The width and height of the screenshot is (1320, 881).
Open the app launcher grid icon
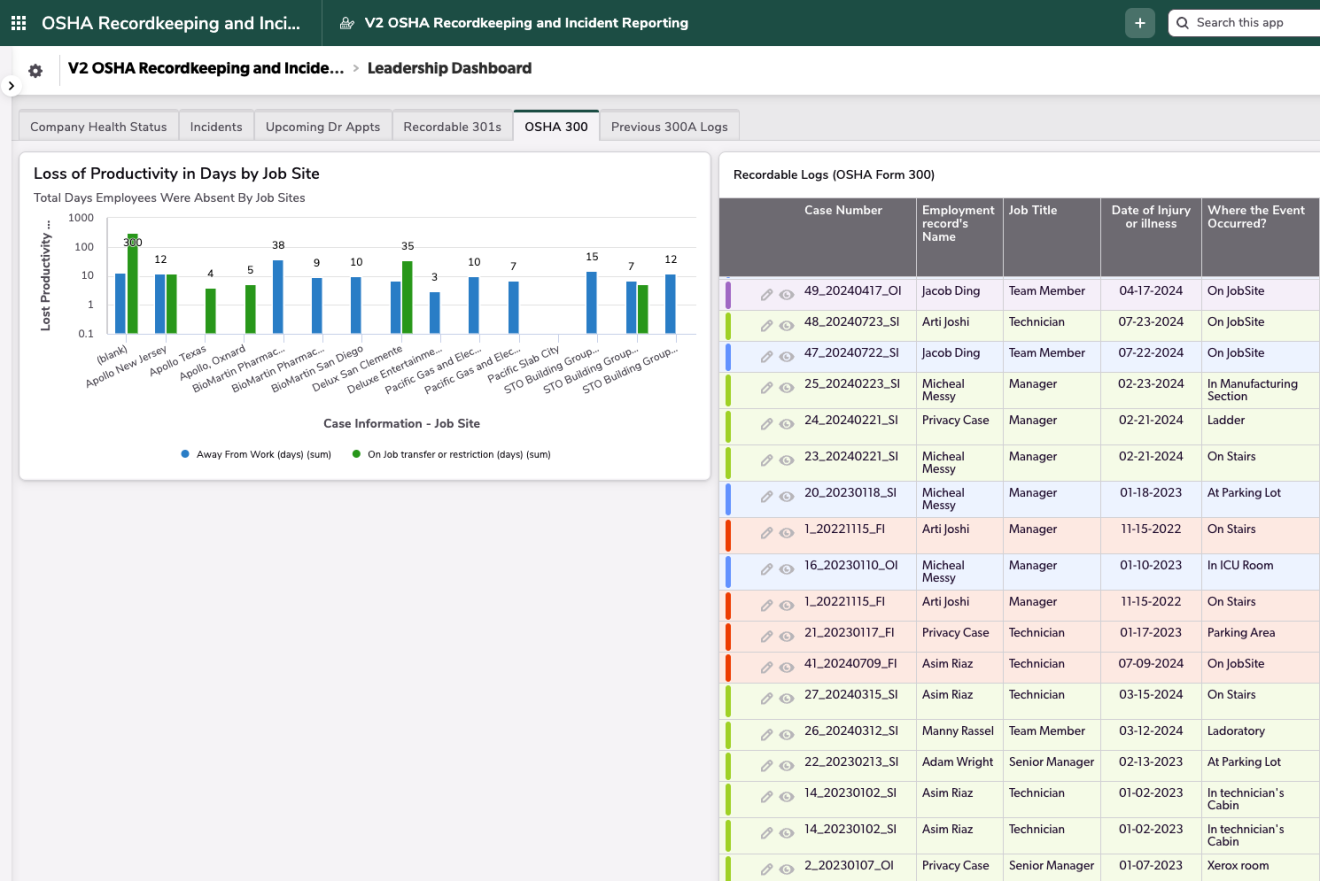tap(19, 23)
